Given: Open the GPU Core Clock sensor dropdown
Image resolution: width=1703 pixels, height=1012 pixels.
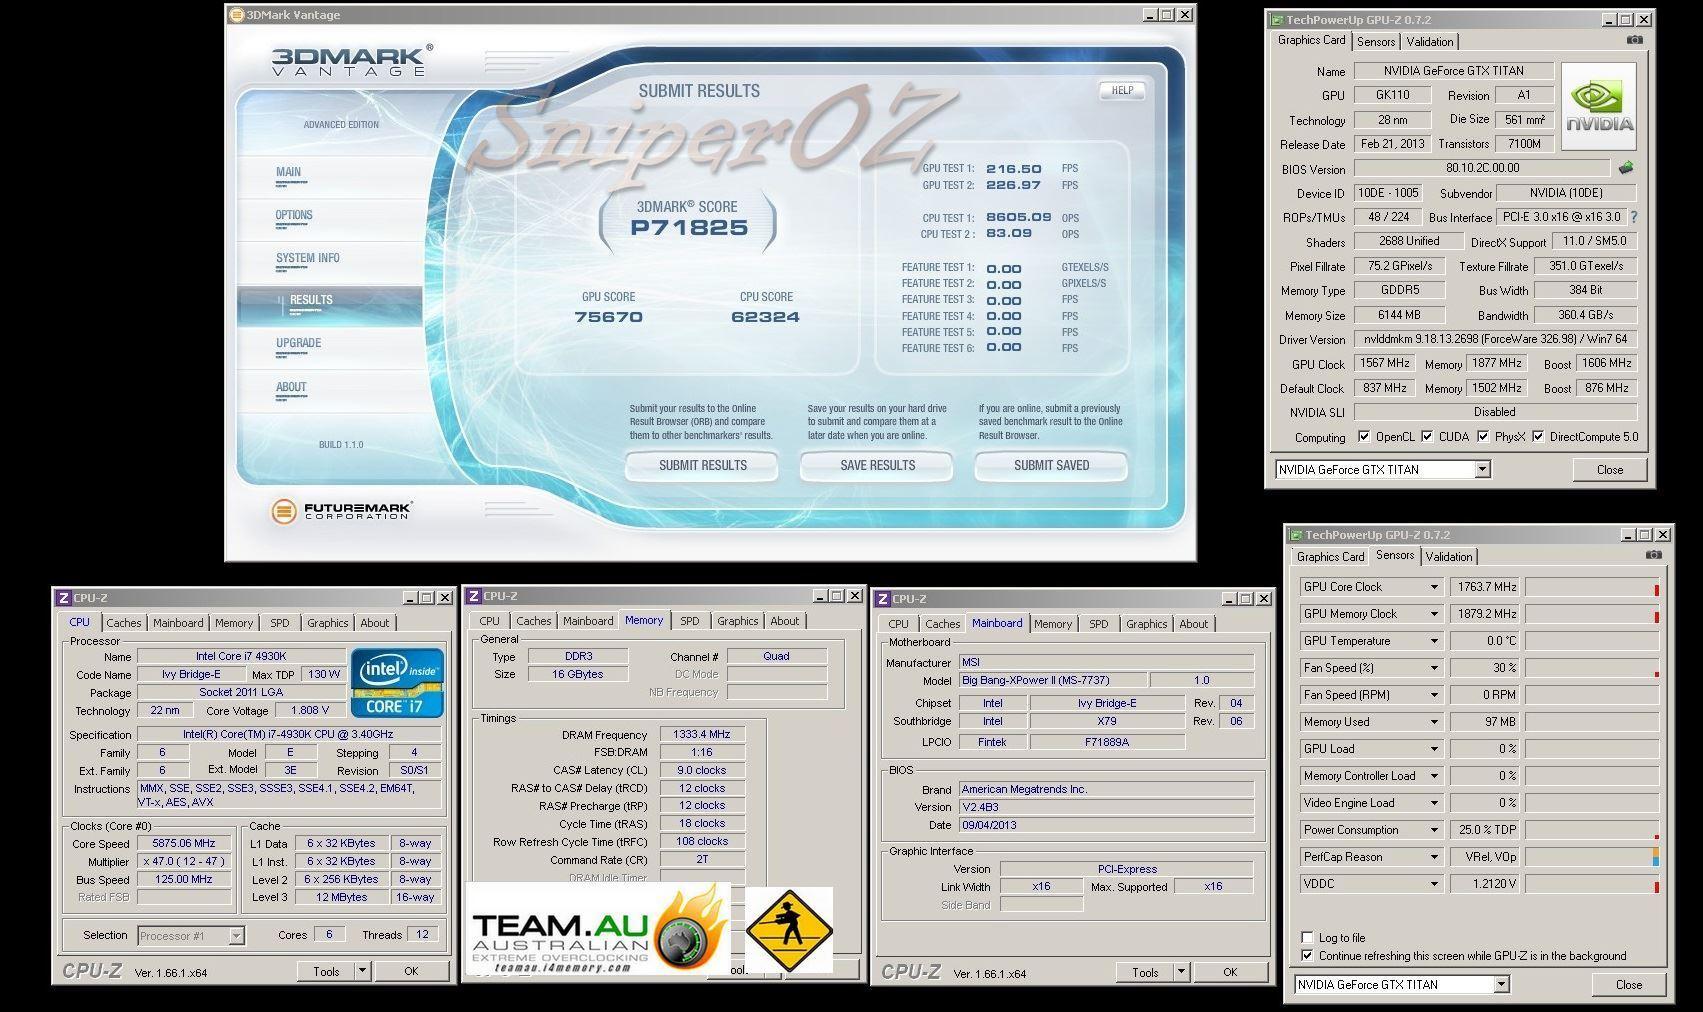Looking at the screenshot, I should click(x=1434, y=587).
